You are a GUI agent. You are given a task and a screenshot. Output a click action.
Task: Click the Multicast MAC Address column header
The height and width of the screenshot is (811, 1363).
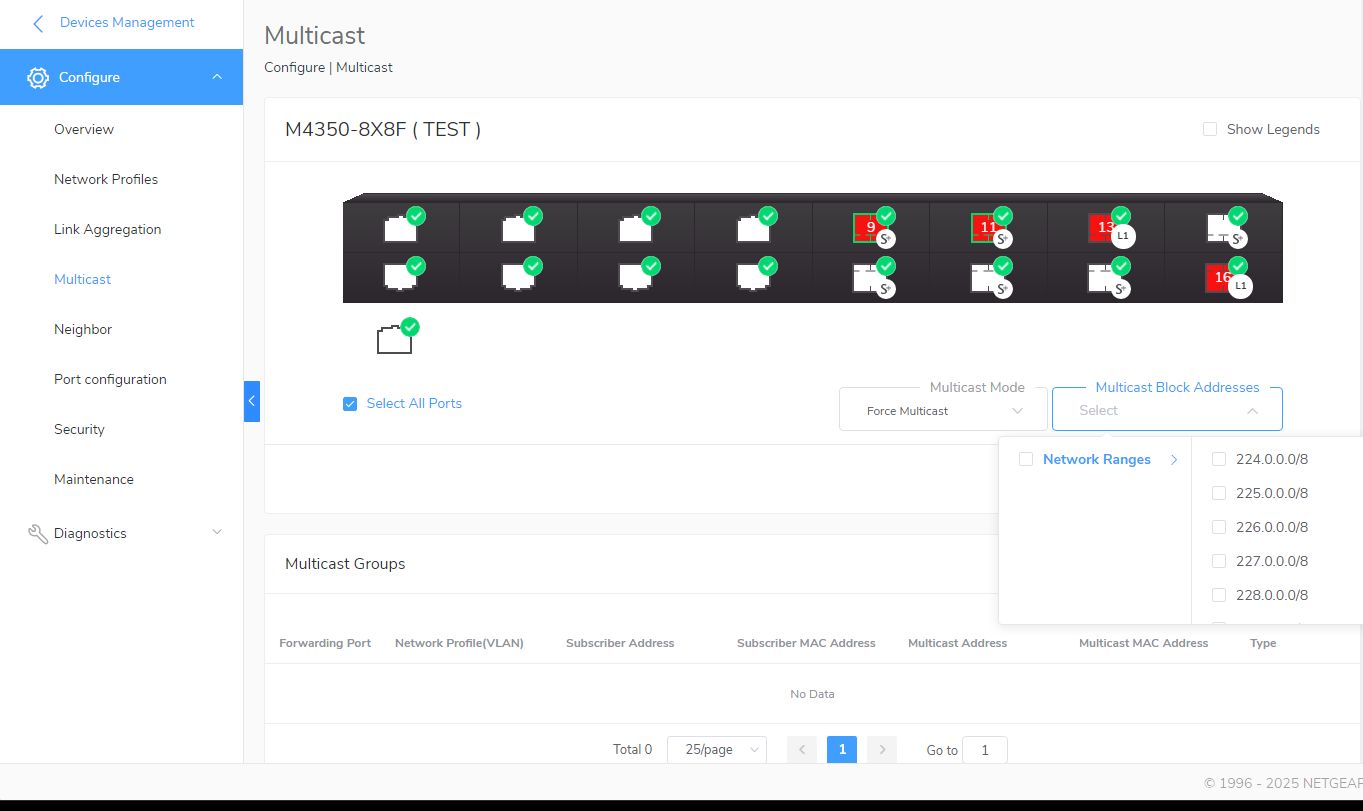click(1143, 643)
